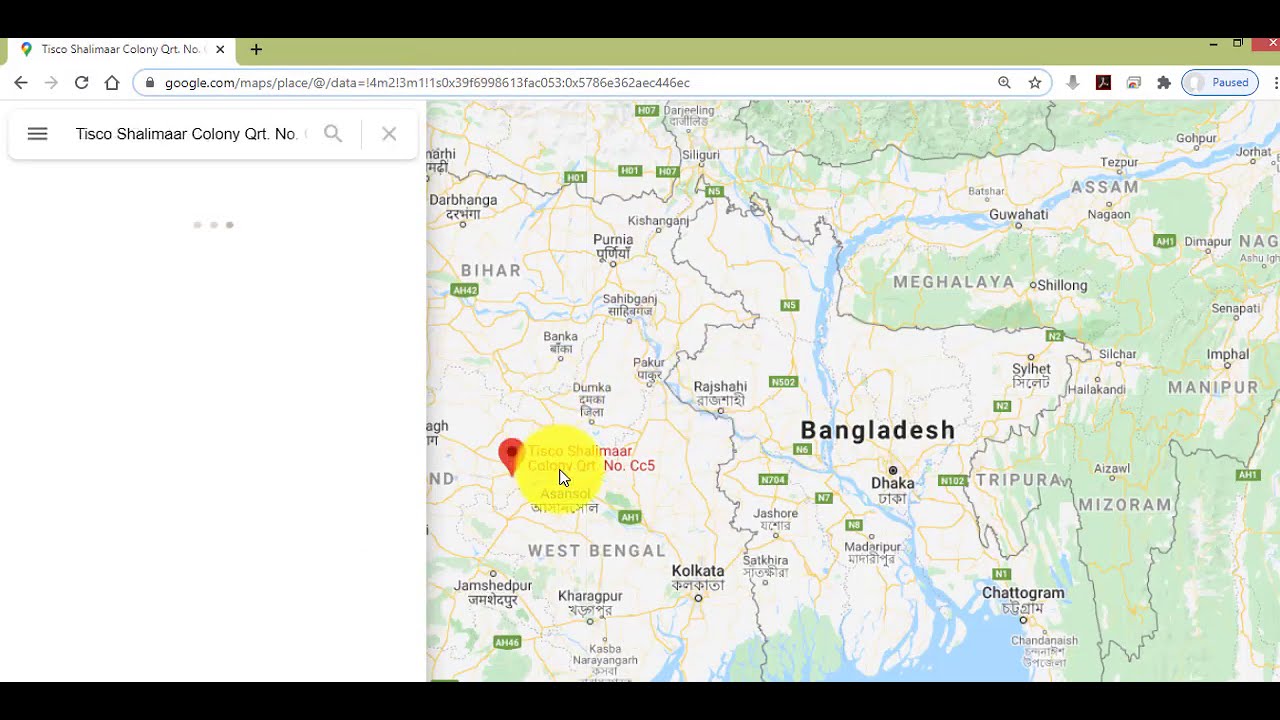The image size is (1280, 720).
Task: Click the BIHAR state label
Action: click(491, 271)
